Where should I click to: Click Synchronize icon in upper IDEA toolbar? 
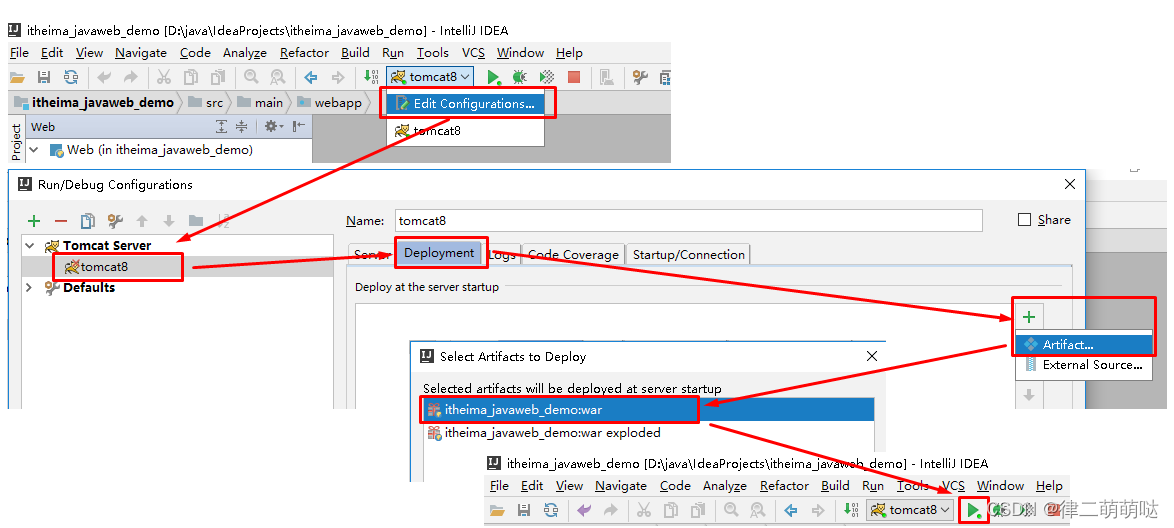[x=70, y=76]
